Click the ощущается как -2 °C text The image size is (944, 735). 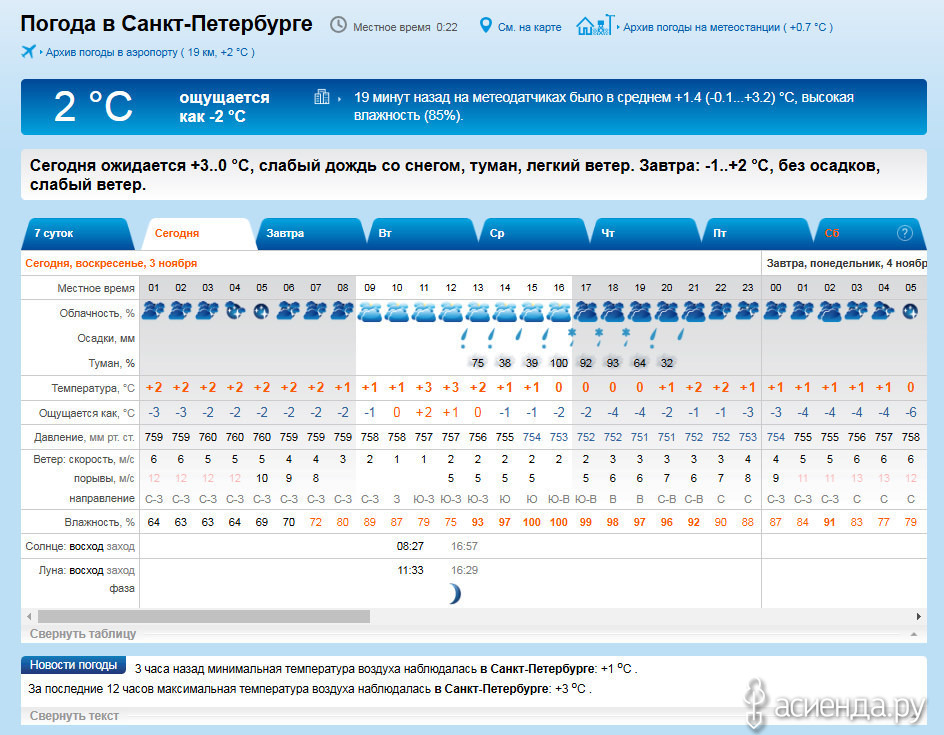[x=224, y=107]
